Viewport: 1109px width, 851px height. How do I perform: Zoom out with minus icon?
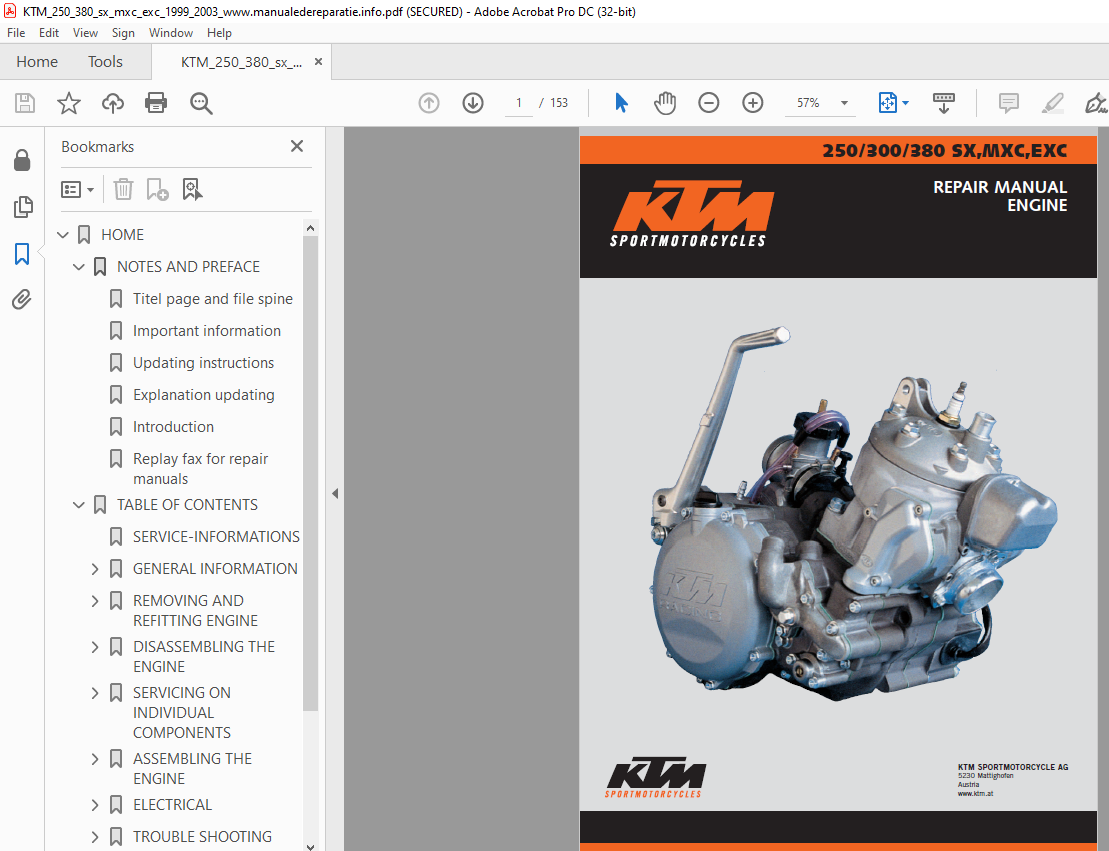(708, 103)
